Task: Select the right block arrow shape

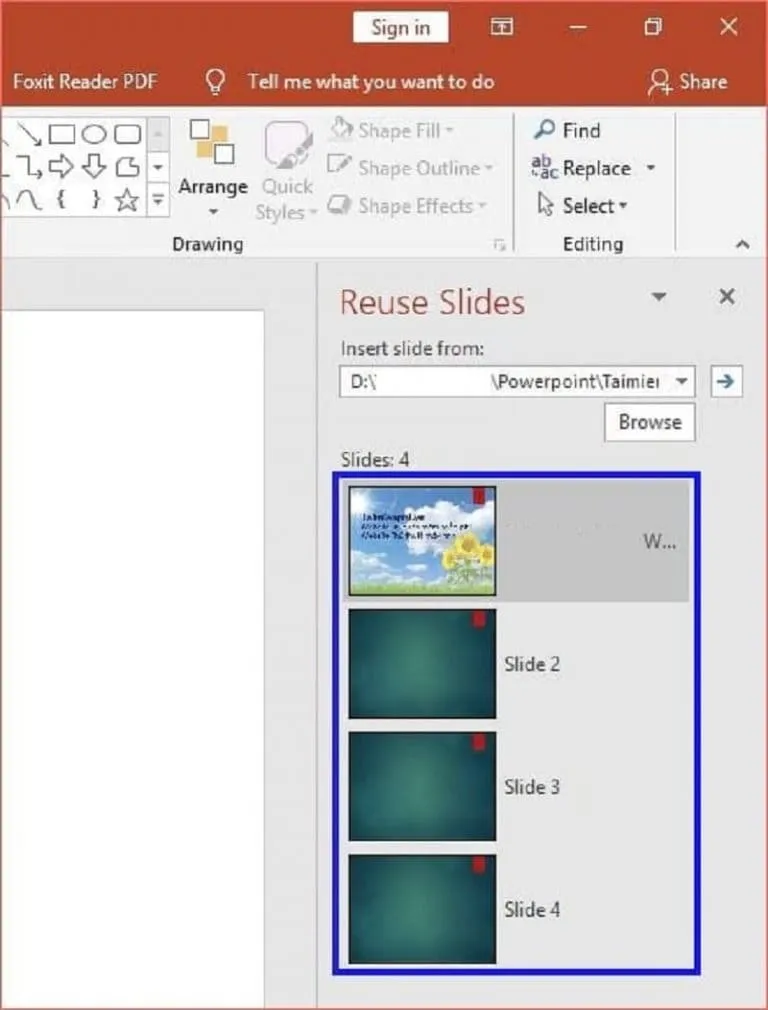Action: click(62, 167)
